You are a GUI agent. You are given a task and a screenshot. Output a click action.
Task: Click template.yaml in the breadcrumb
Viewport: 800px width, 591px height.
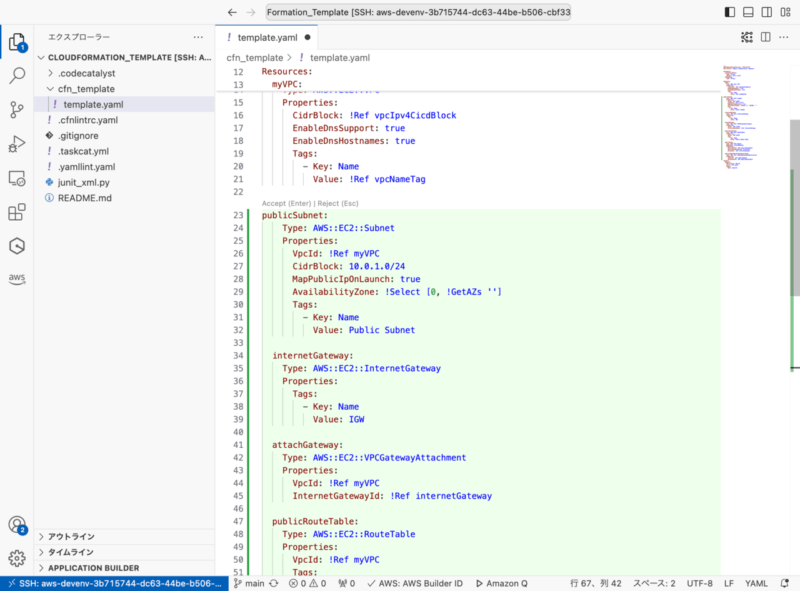tap(340, 58)
